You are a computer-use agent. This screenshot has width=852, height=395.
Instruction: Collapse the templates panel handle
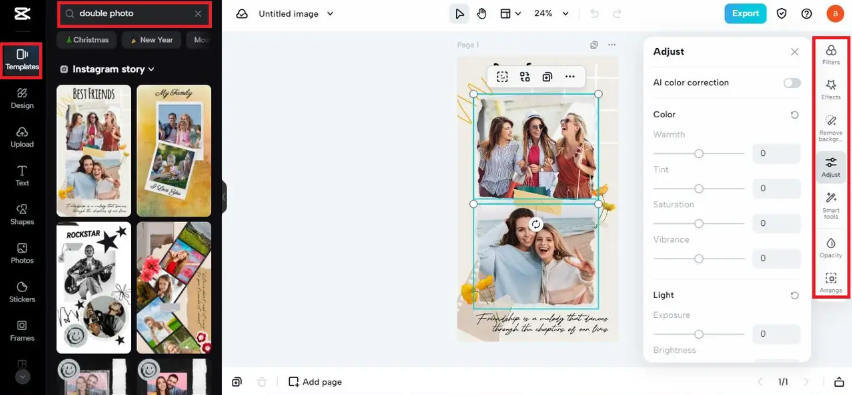point(224,197)
